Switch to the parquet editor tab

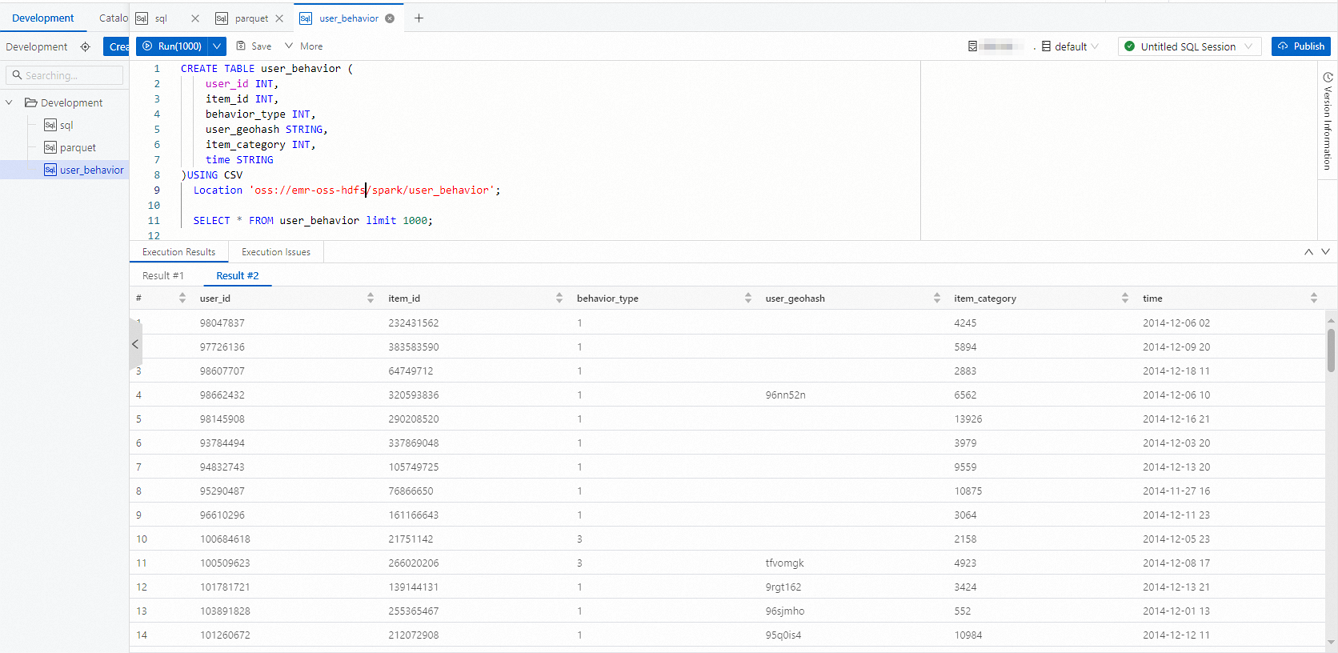point(250,18)
